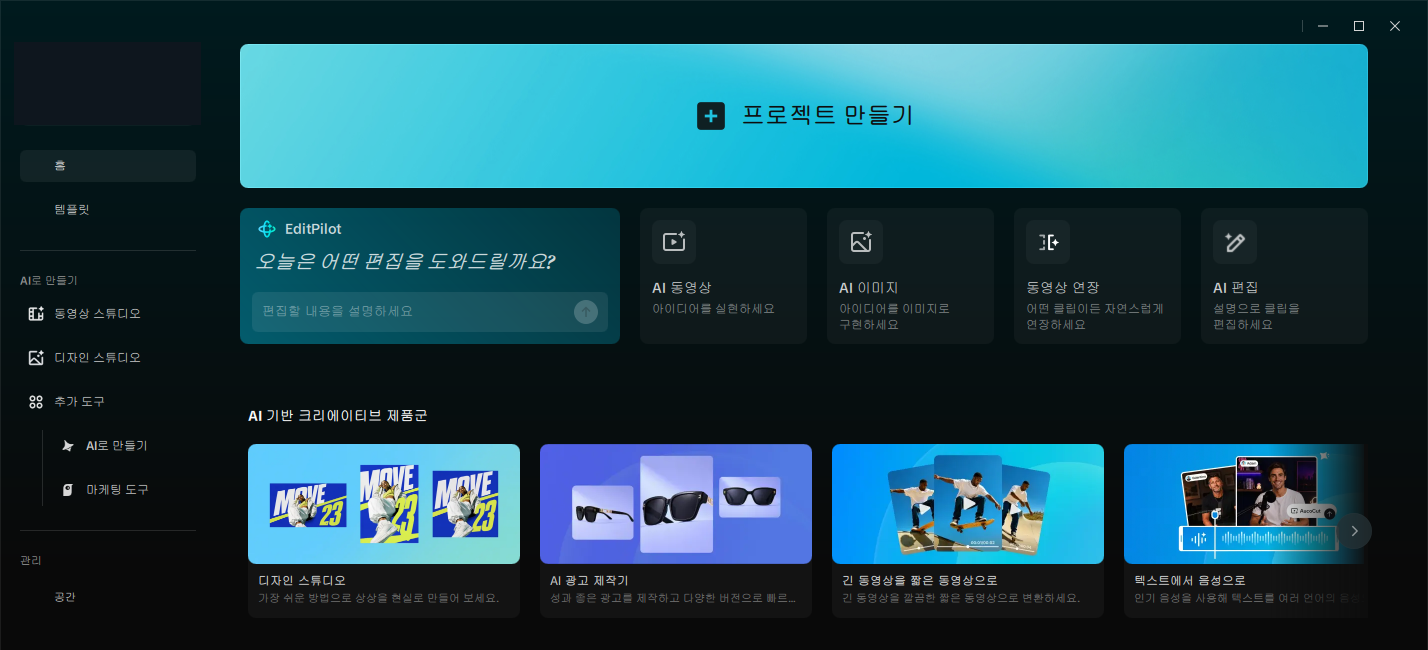The width and height of the screenshot is (1428, 650).
Task: Select the AI로 만들기 sub-item with cursor icon
Action: (x=124, y=446)
